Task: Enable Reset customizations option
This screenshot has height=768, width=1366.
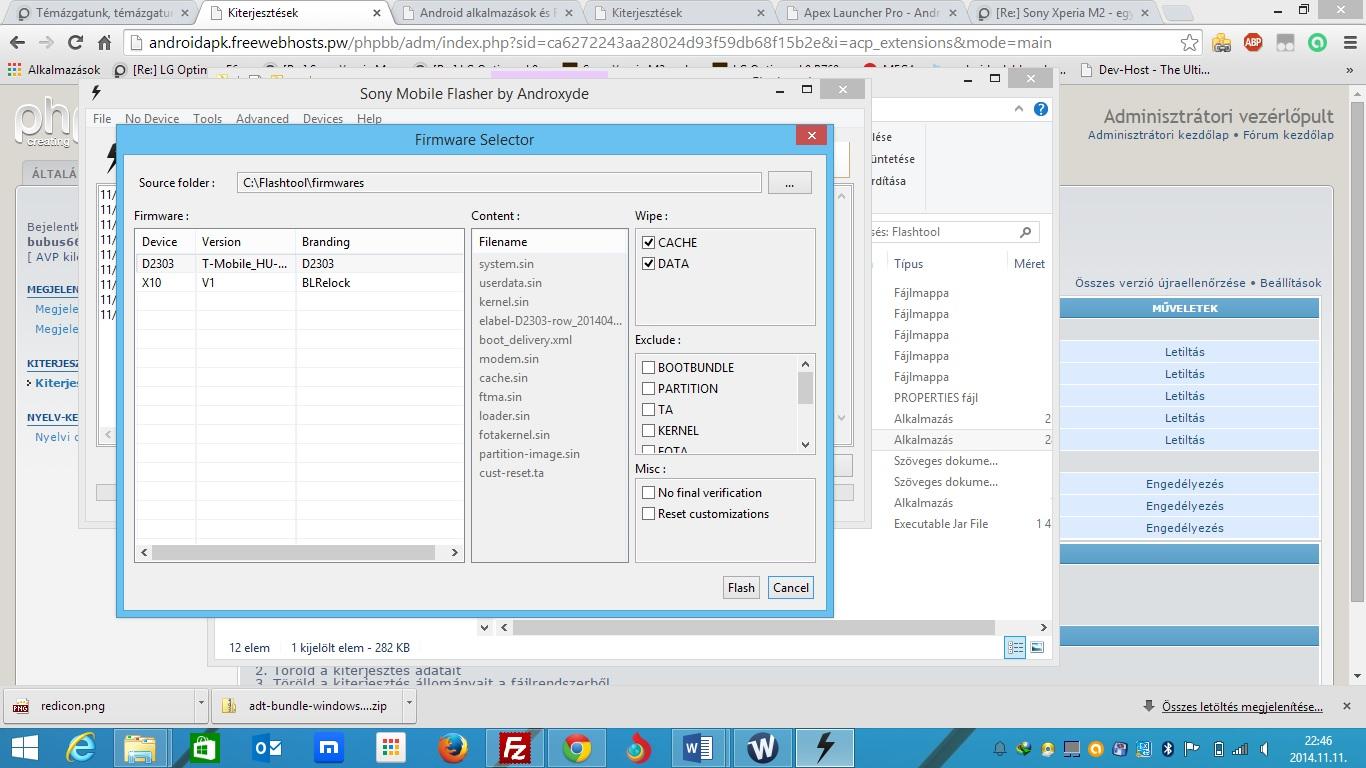Action: [649, 514]
